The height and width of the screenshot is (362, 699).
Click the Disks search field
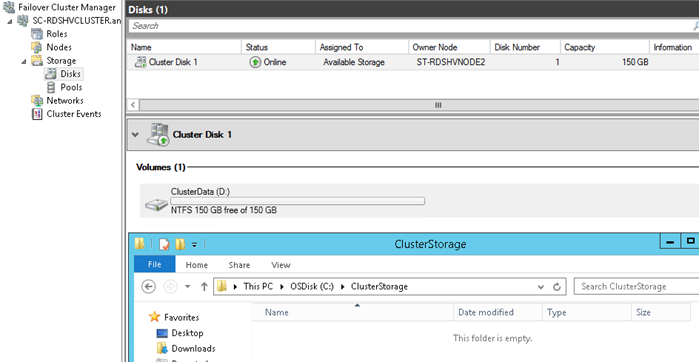410,26
